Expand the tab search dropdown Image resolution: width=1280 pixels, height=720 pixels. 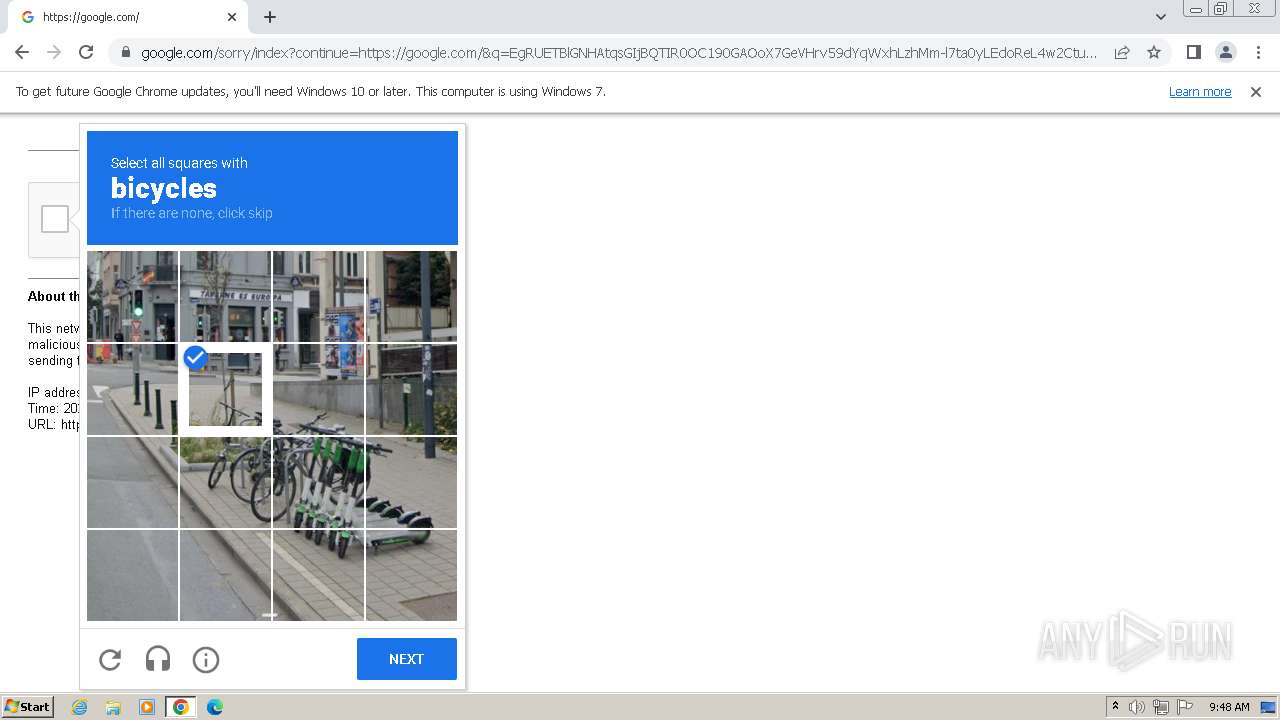coord(1160,17)
